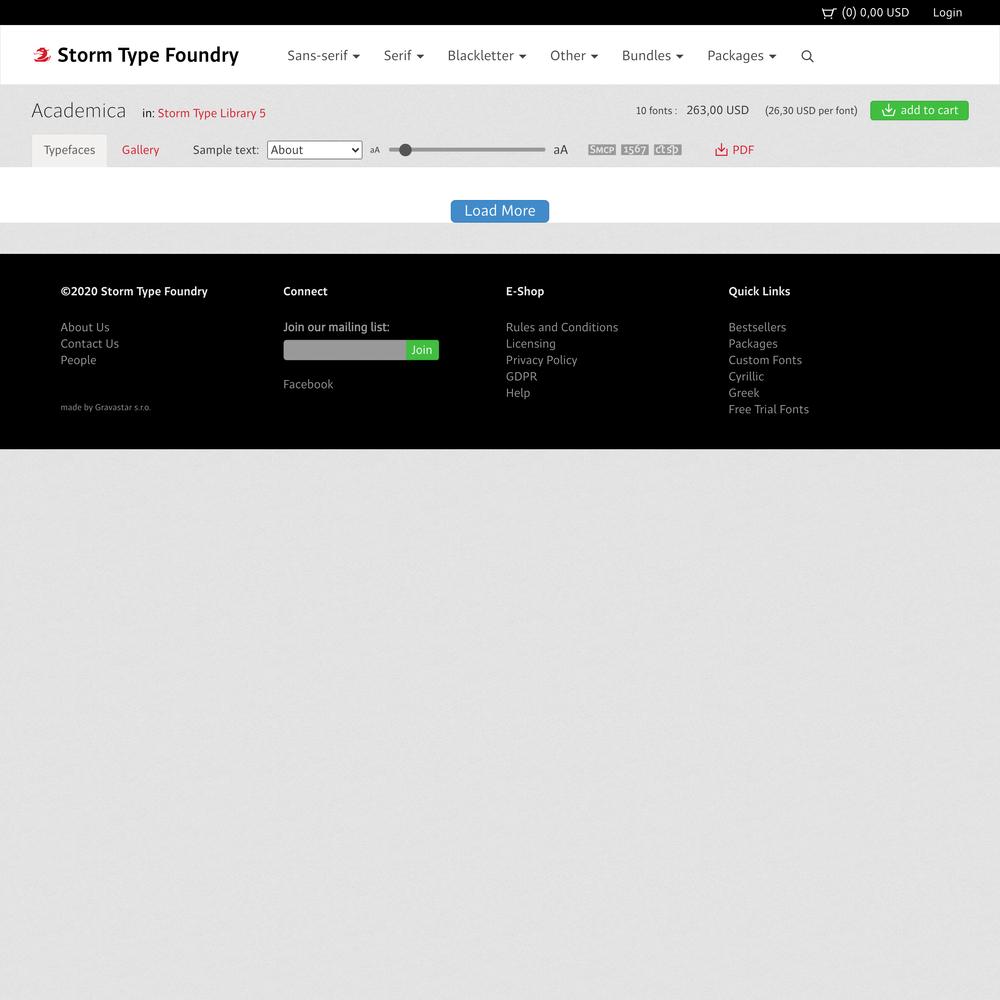
Task: Click the Storm Type Foundry logo
Action: click(x=136, y=55)
